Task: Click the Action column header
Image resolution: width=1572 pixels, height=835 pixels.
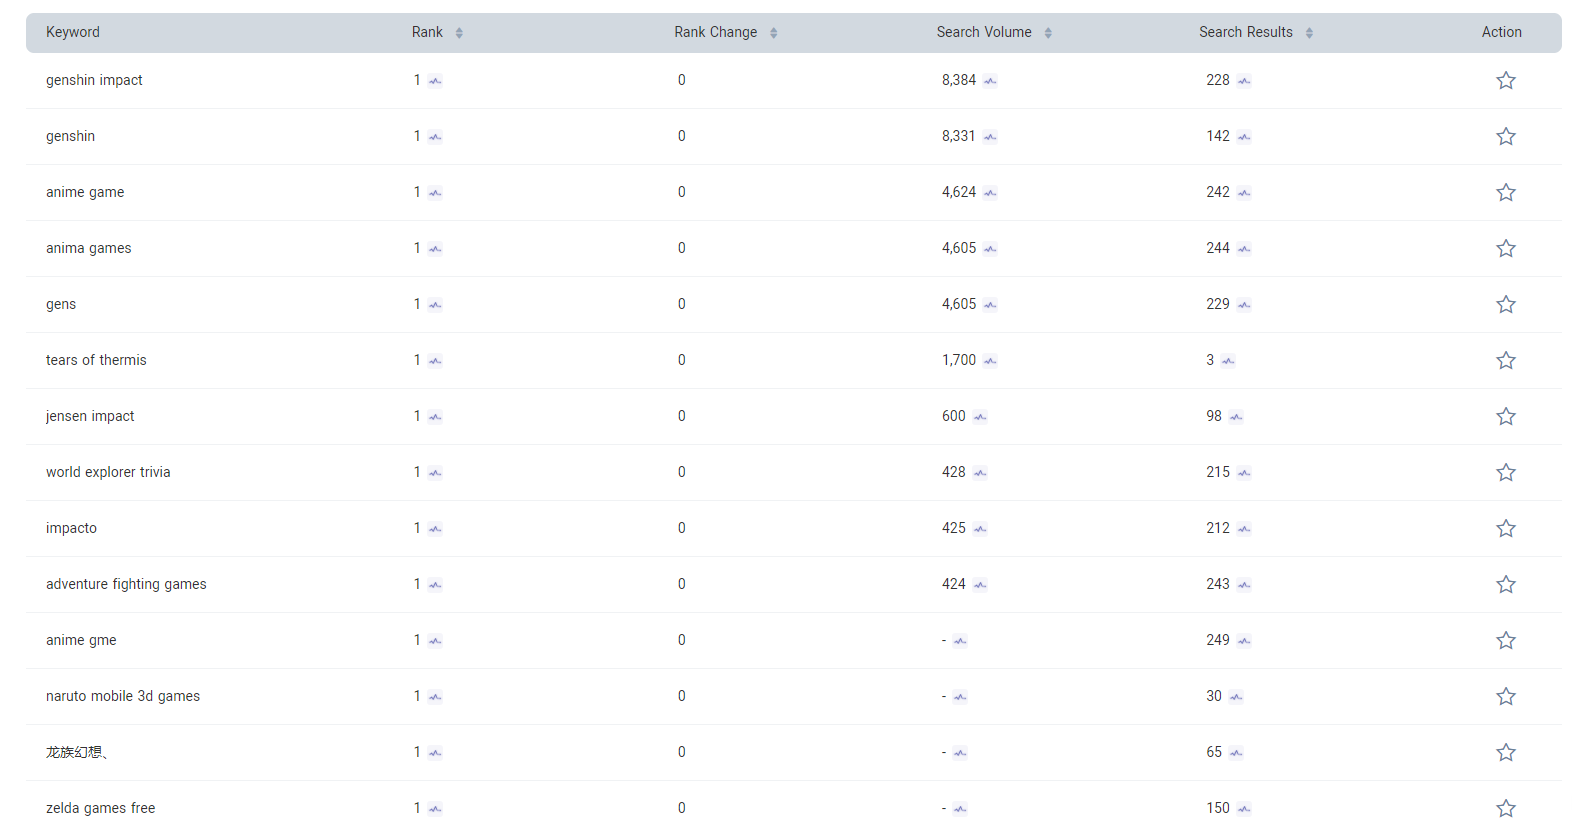Action: click(x=1501, y=32)
